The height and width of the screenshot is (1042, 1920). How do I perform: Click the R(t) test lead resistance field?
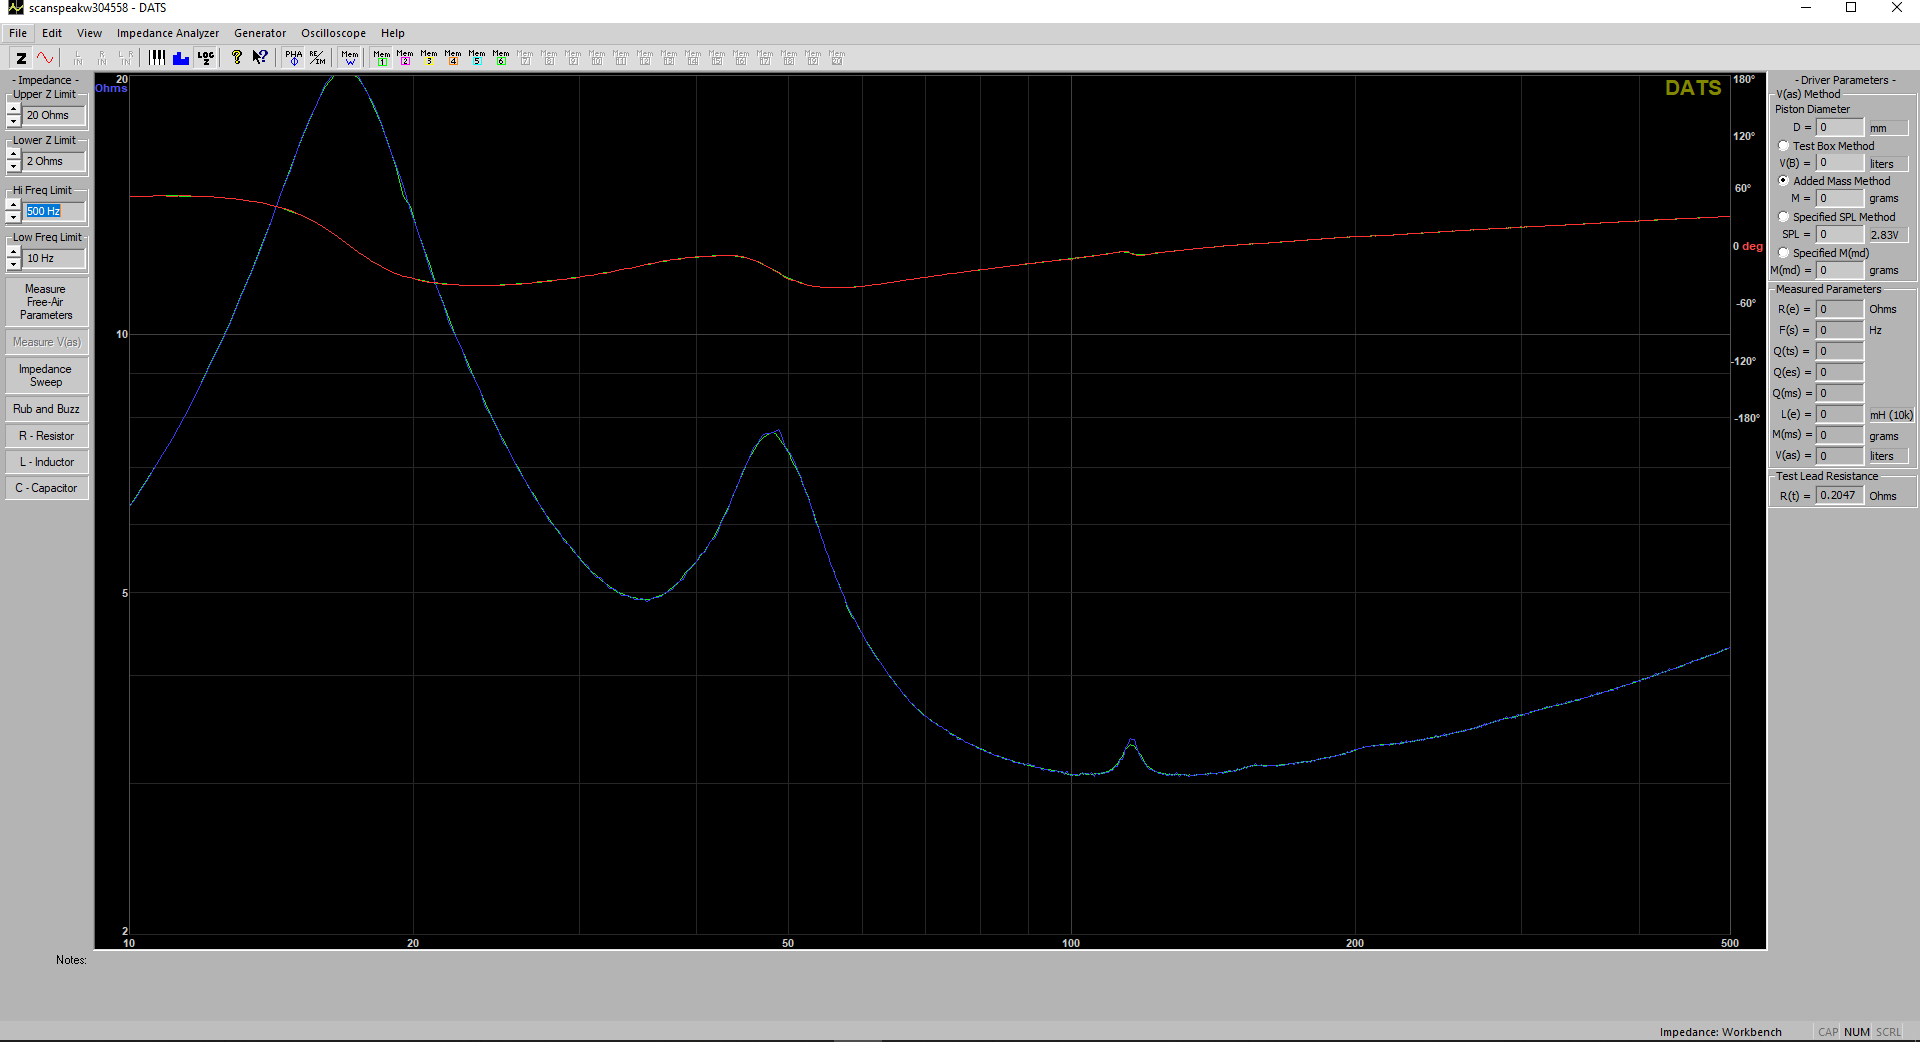click(x=1840, y=495)
